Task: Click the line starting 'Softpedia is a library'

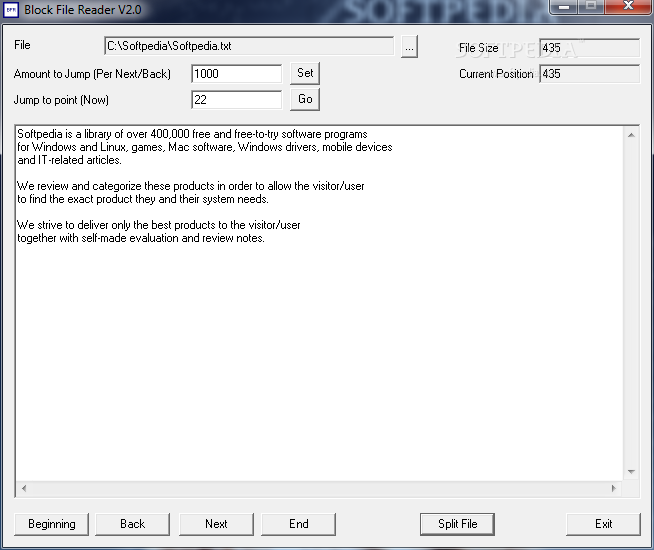Action: coord(192,134)
